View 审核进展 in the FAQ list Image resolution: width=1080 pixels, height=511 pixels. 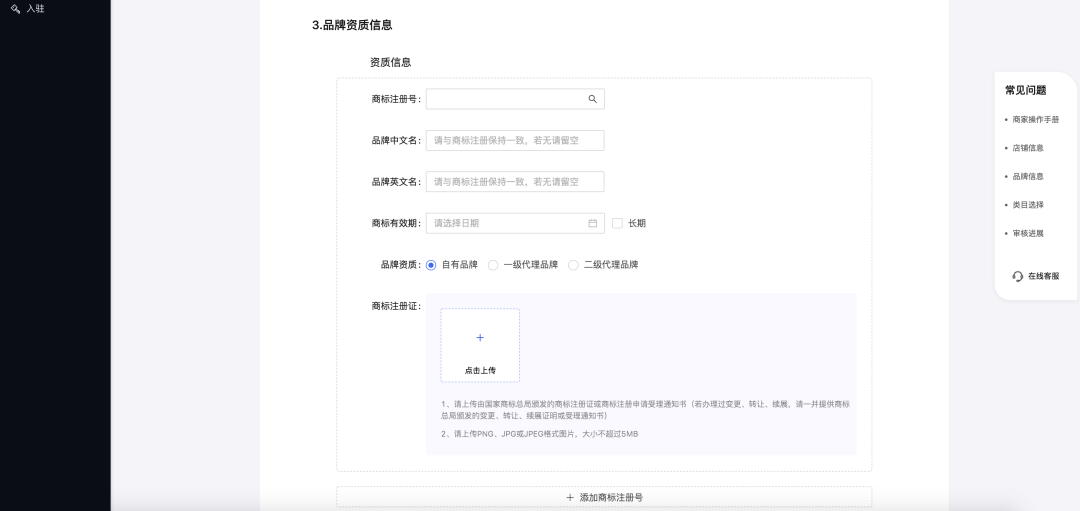click(x=1028, y=233)
